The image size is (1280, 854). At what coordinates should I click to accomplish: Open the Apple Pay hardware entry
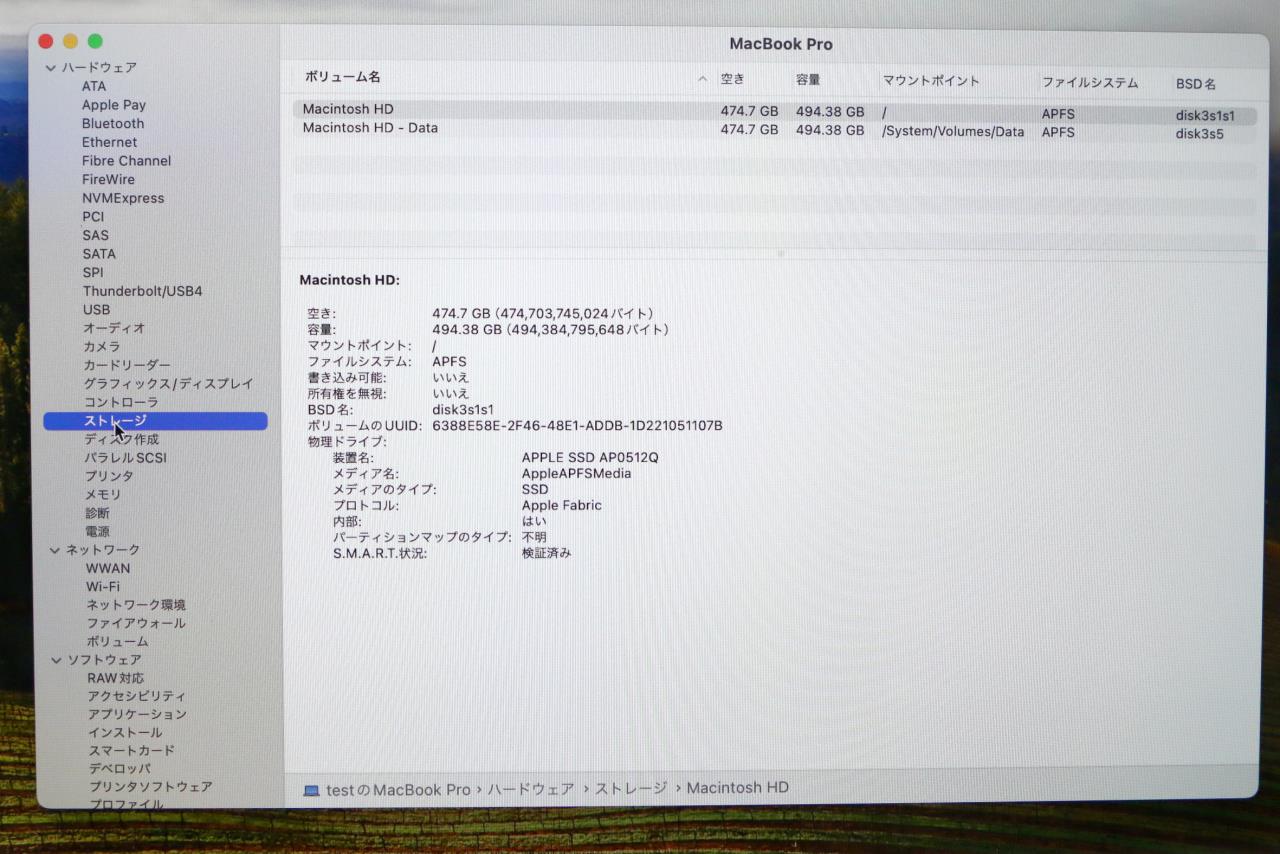click(114, 105)
